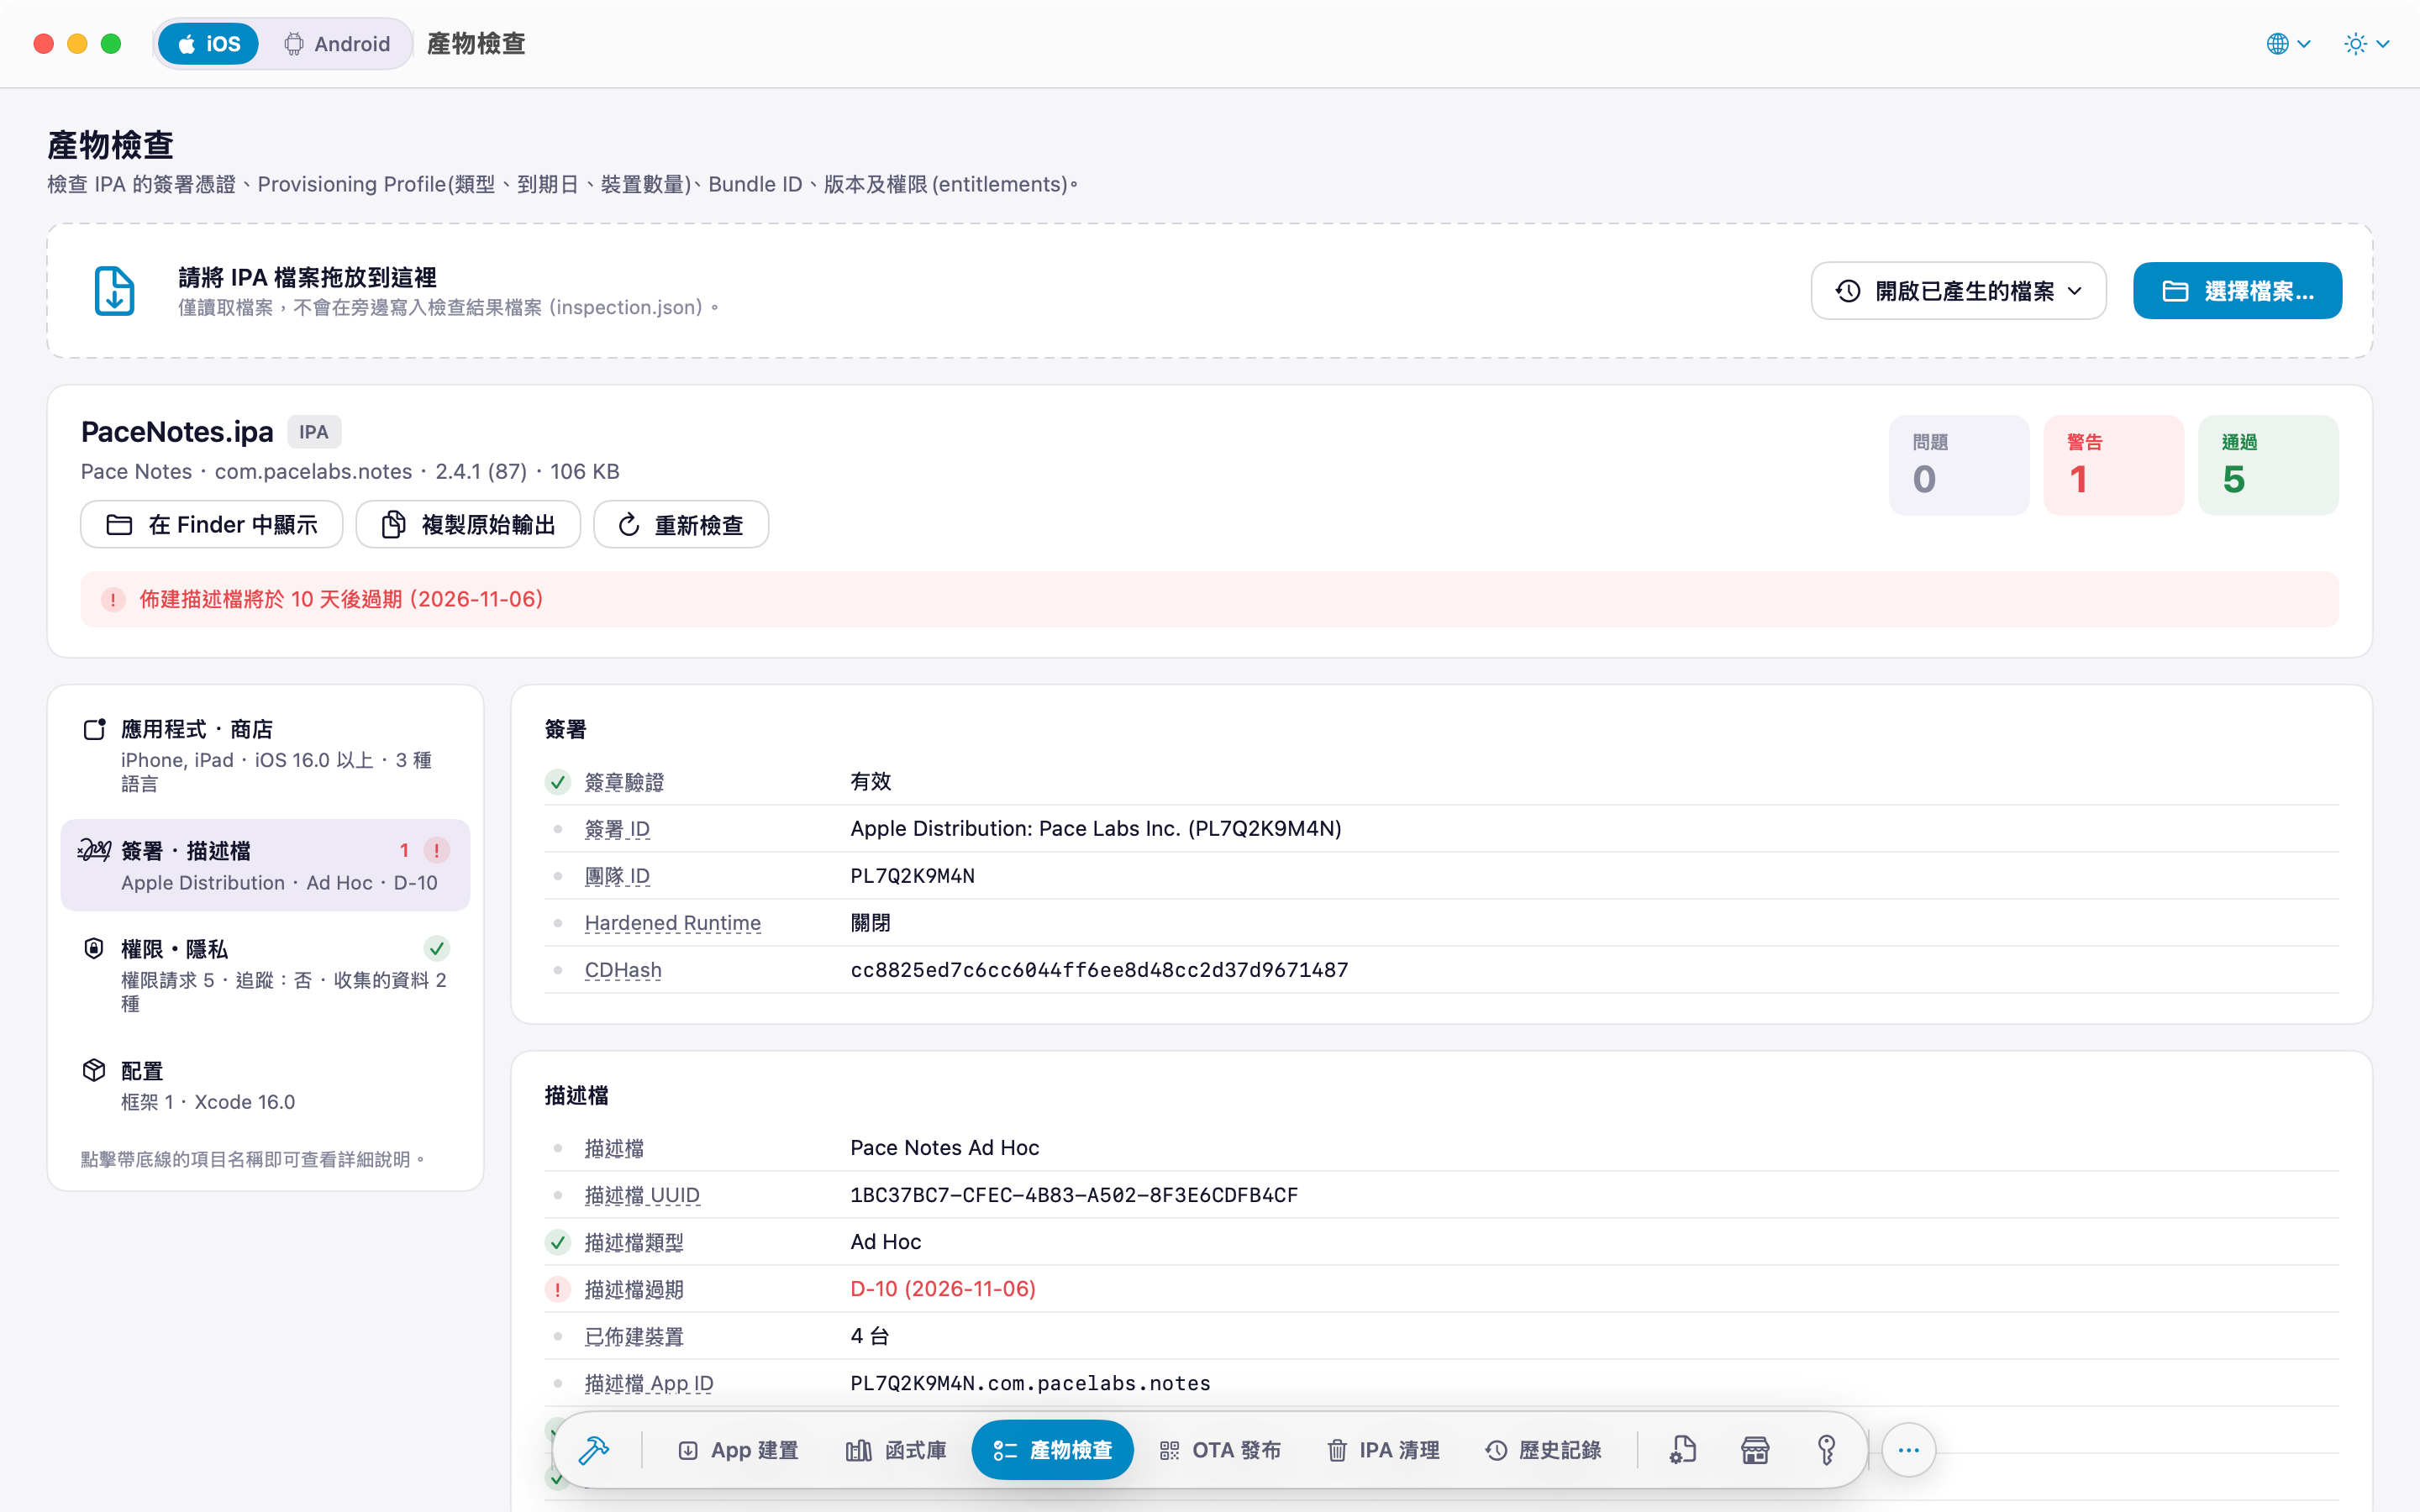Screen dimensions: 2420x1512
Task: Click underlined Hardened Runtime label
Action: [x=672, y=923]
